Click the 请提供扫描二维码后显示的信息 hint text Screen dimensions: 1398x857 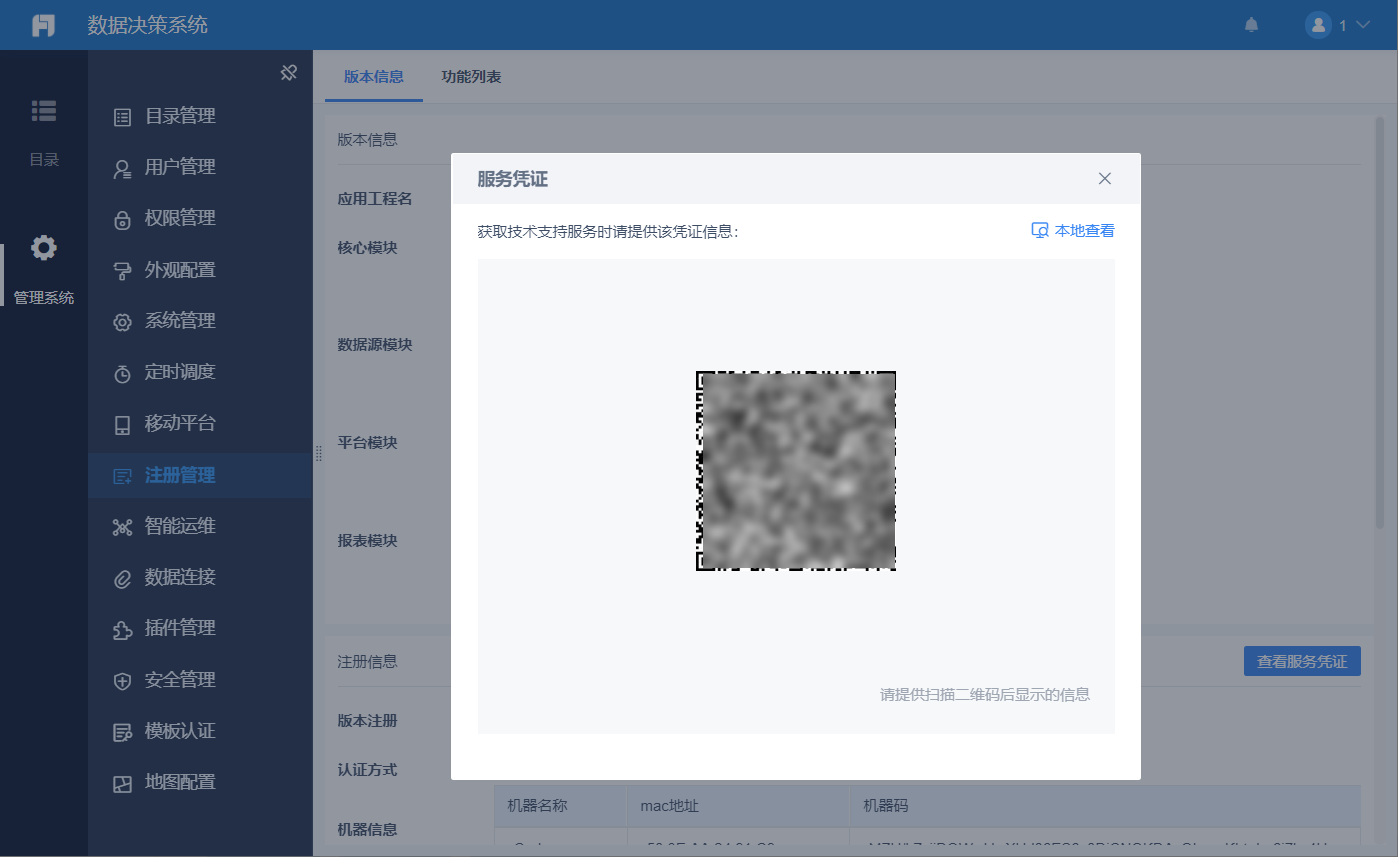click(985, 695)
